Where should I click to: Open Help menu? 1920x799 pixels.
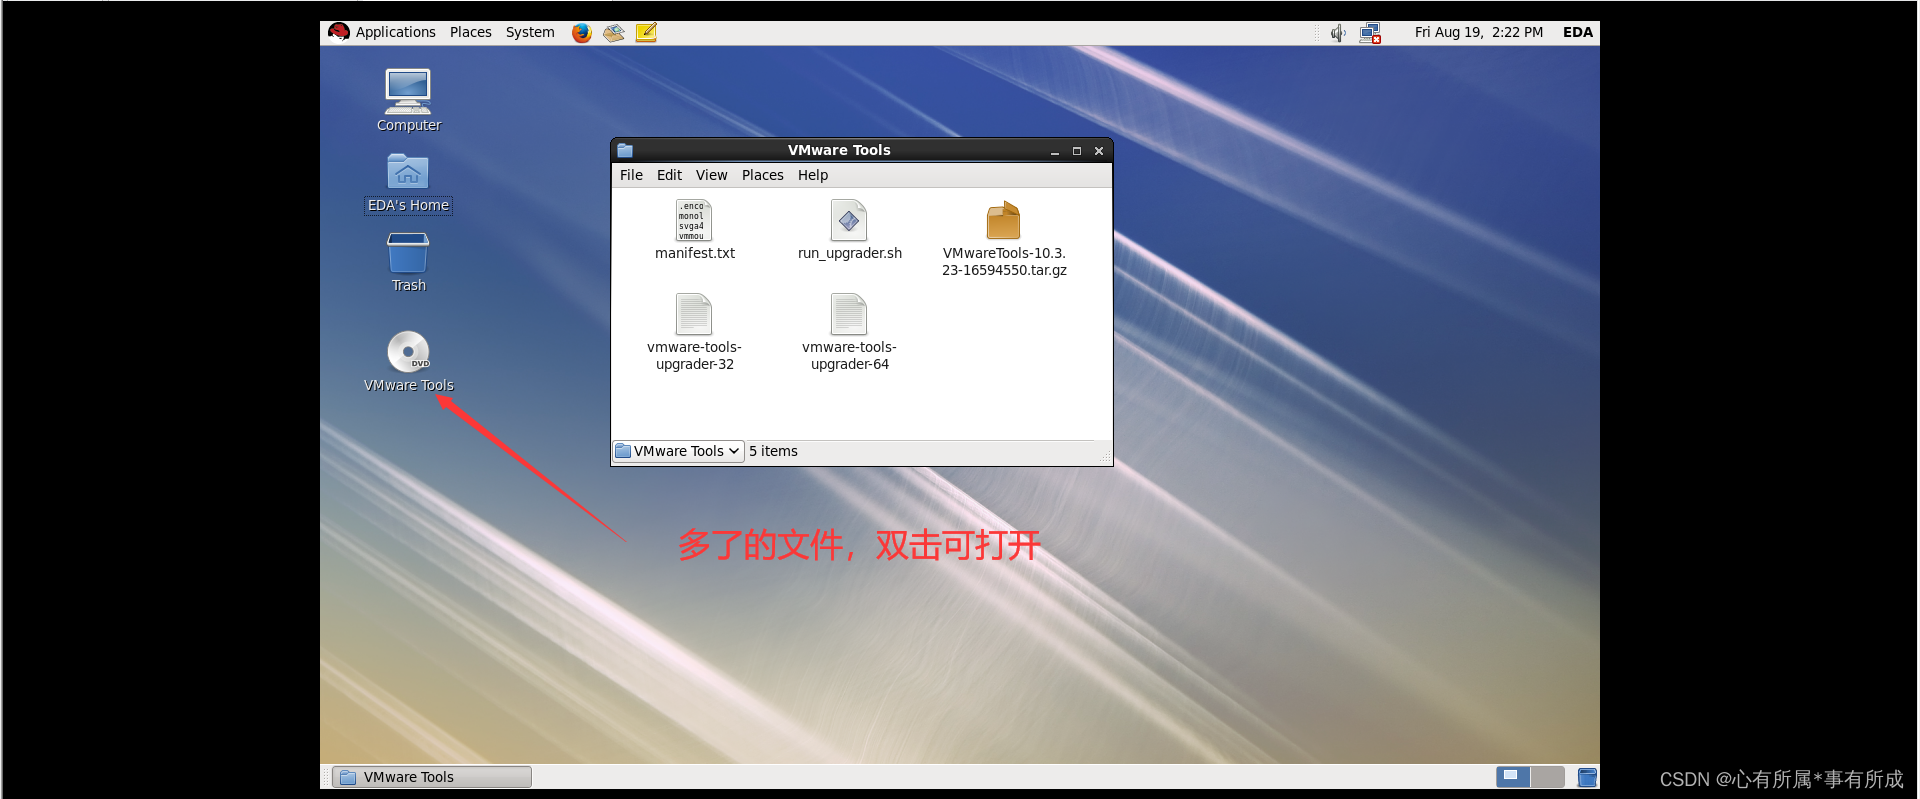click(x=812, y=175)
